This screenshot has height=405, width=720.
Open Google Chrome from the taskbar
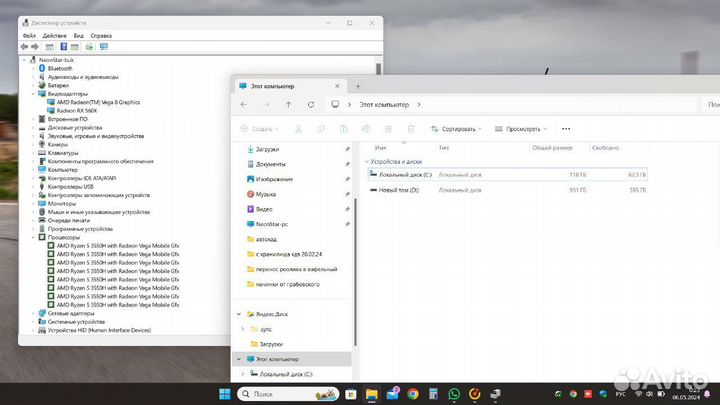tap(413, 394)
